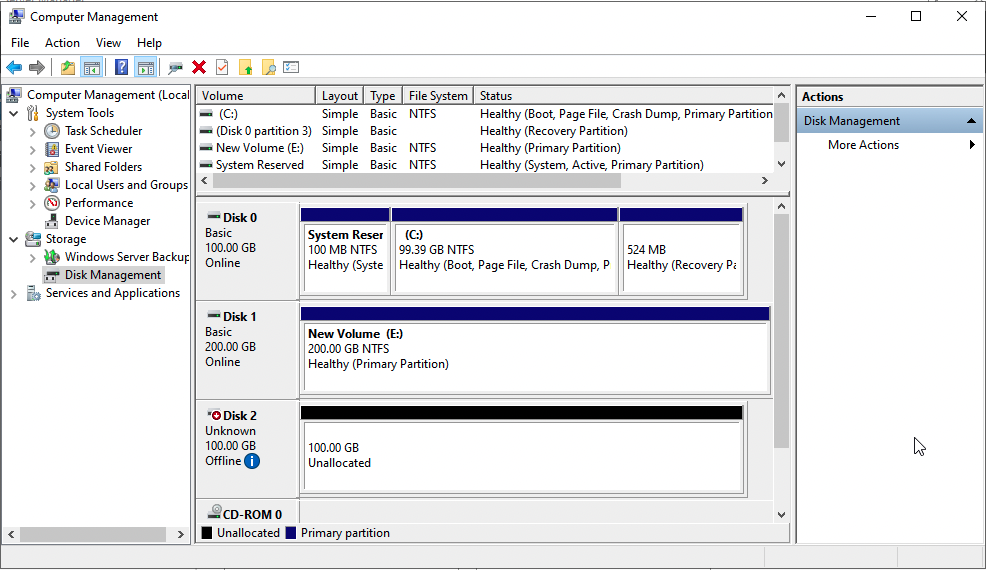This screenshot has width=986, height=570.
Task: Expand the Performance node
Action: pos(33,203)
